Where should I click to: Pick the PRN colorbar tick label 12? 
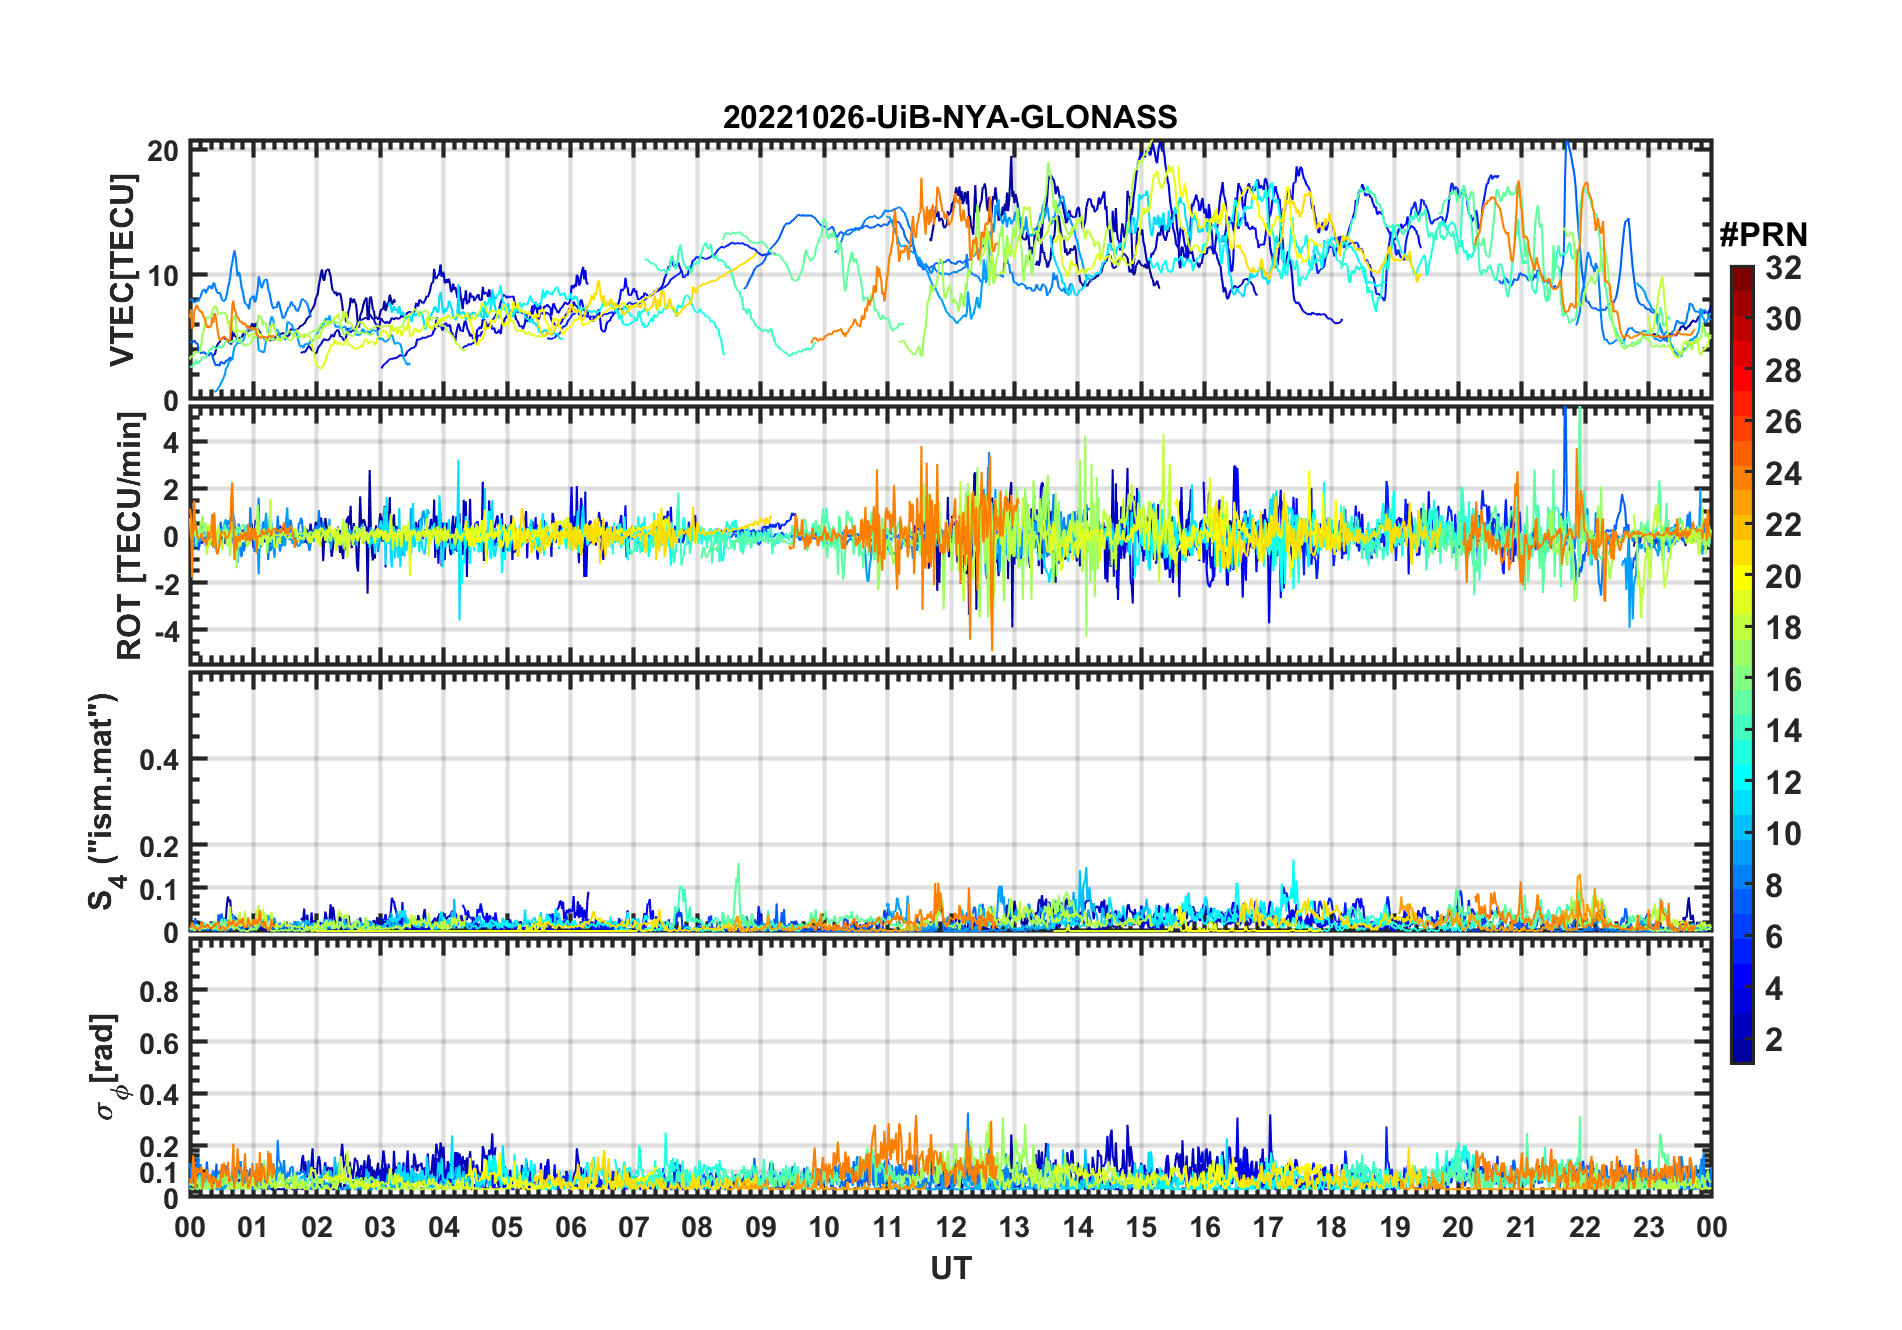pos(1783,783)
